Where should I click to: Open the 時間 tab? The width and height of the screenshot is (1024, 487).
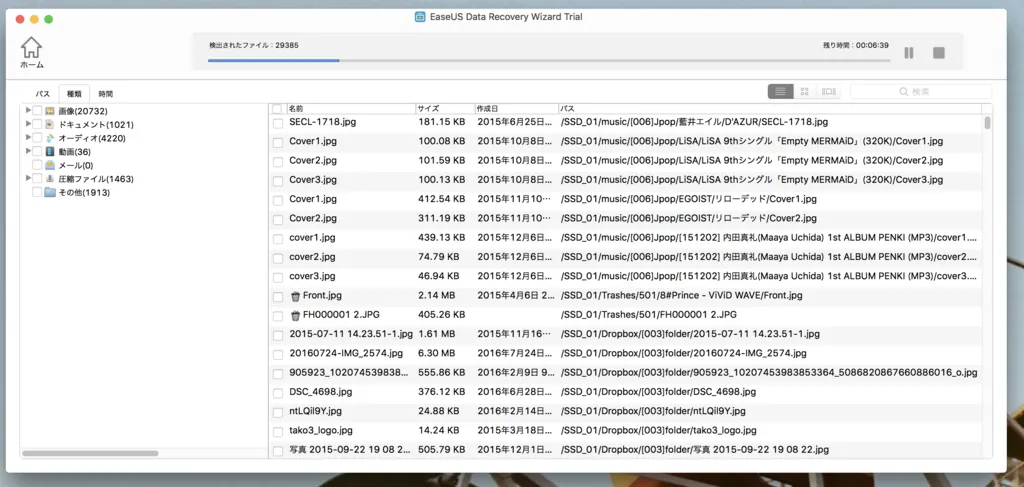click(x=105, y=94)
